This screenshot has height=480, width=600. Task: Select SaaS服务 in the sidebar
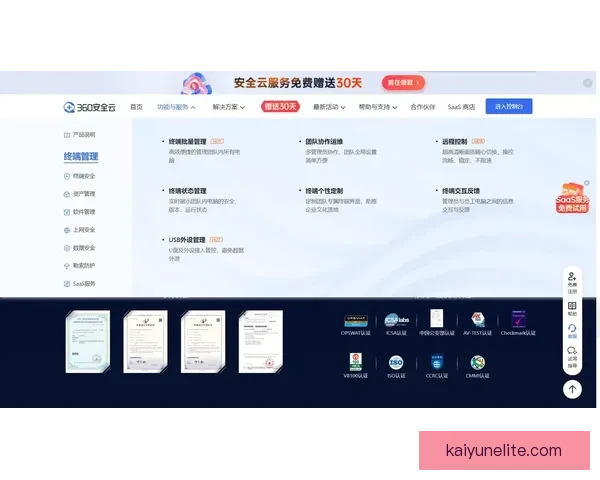(80, 284)
